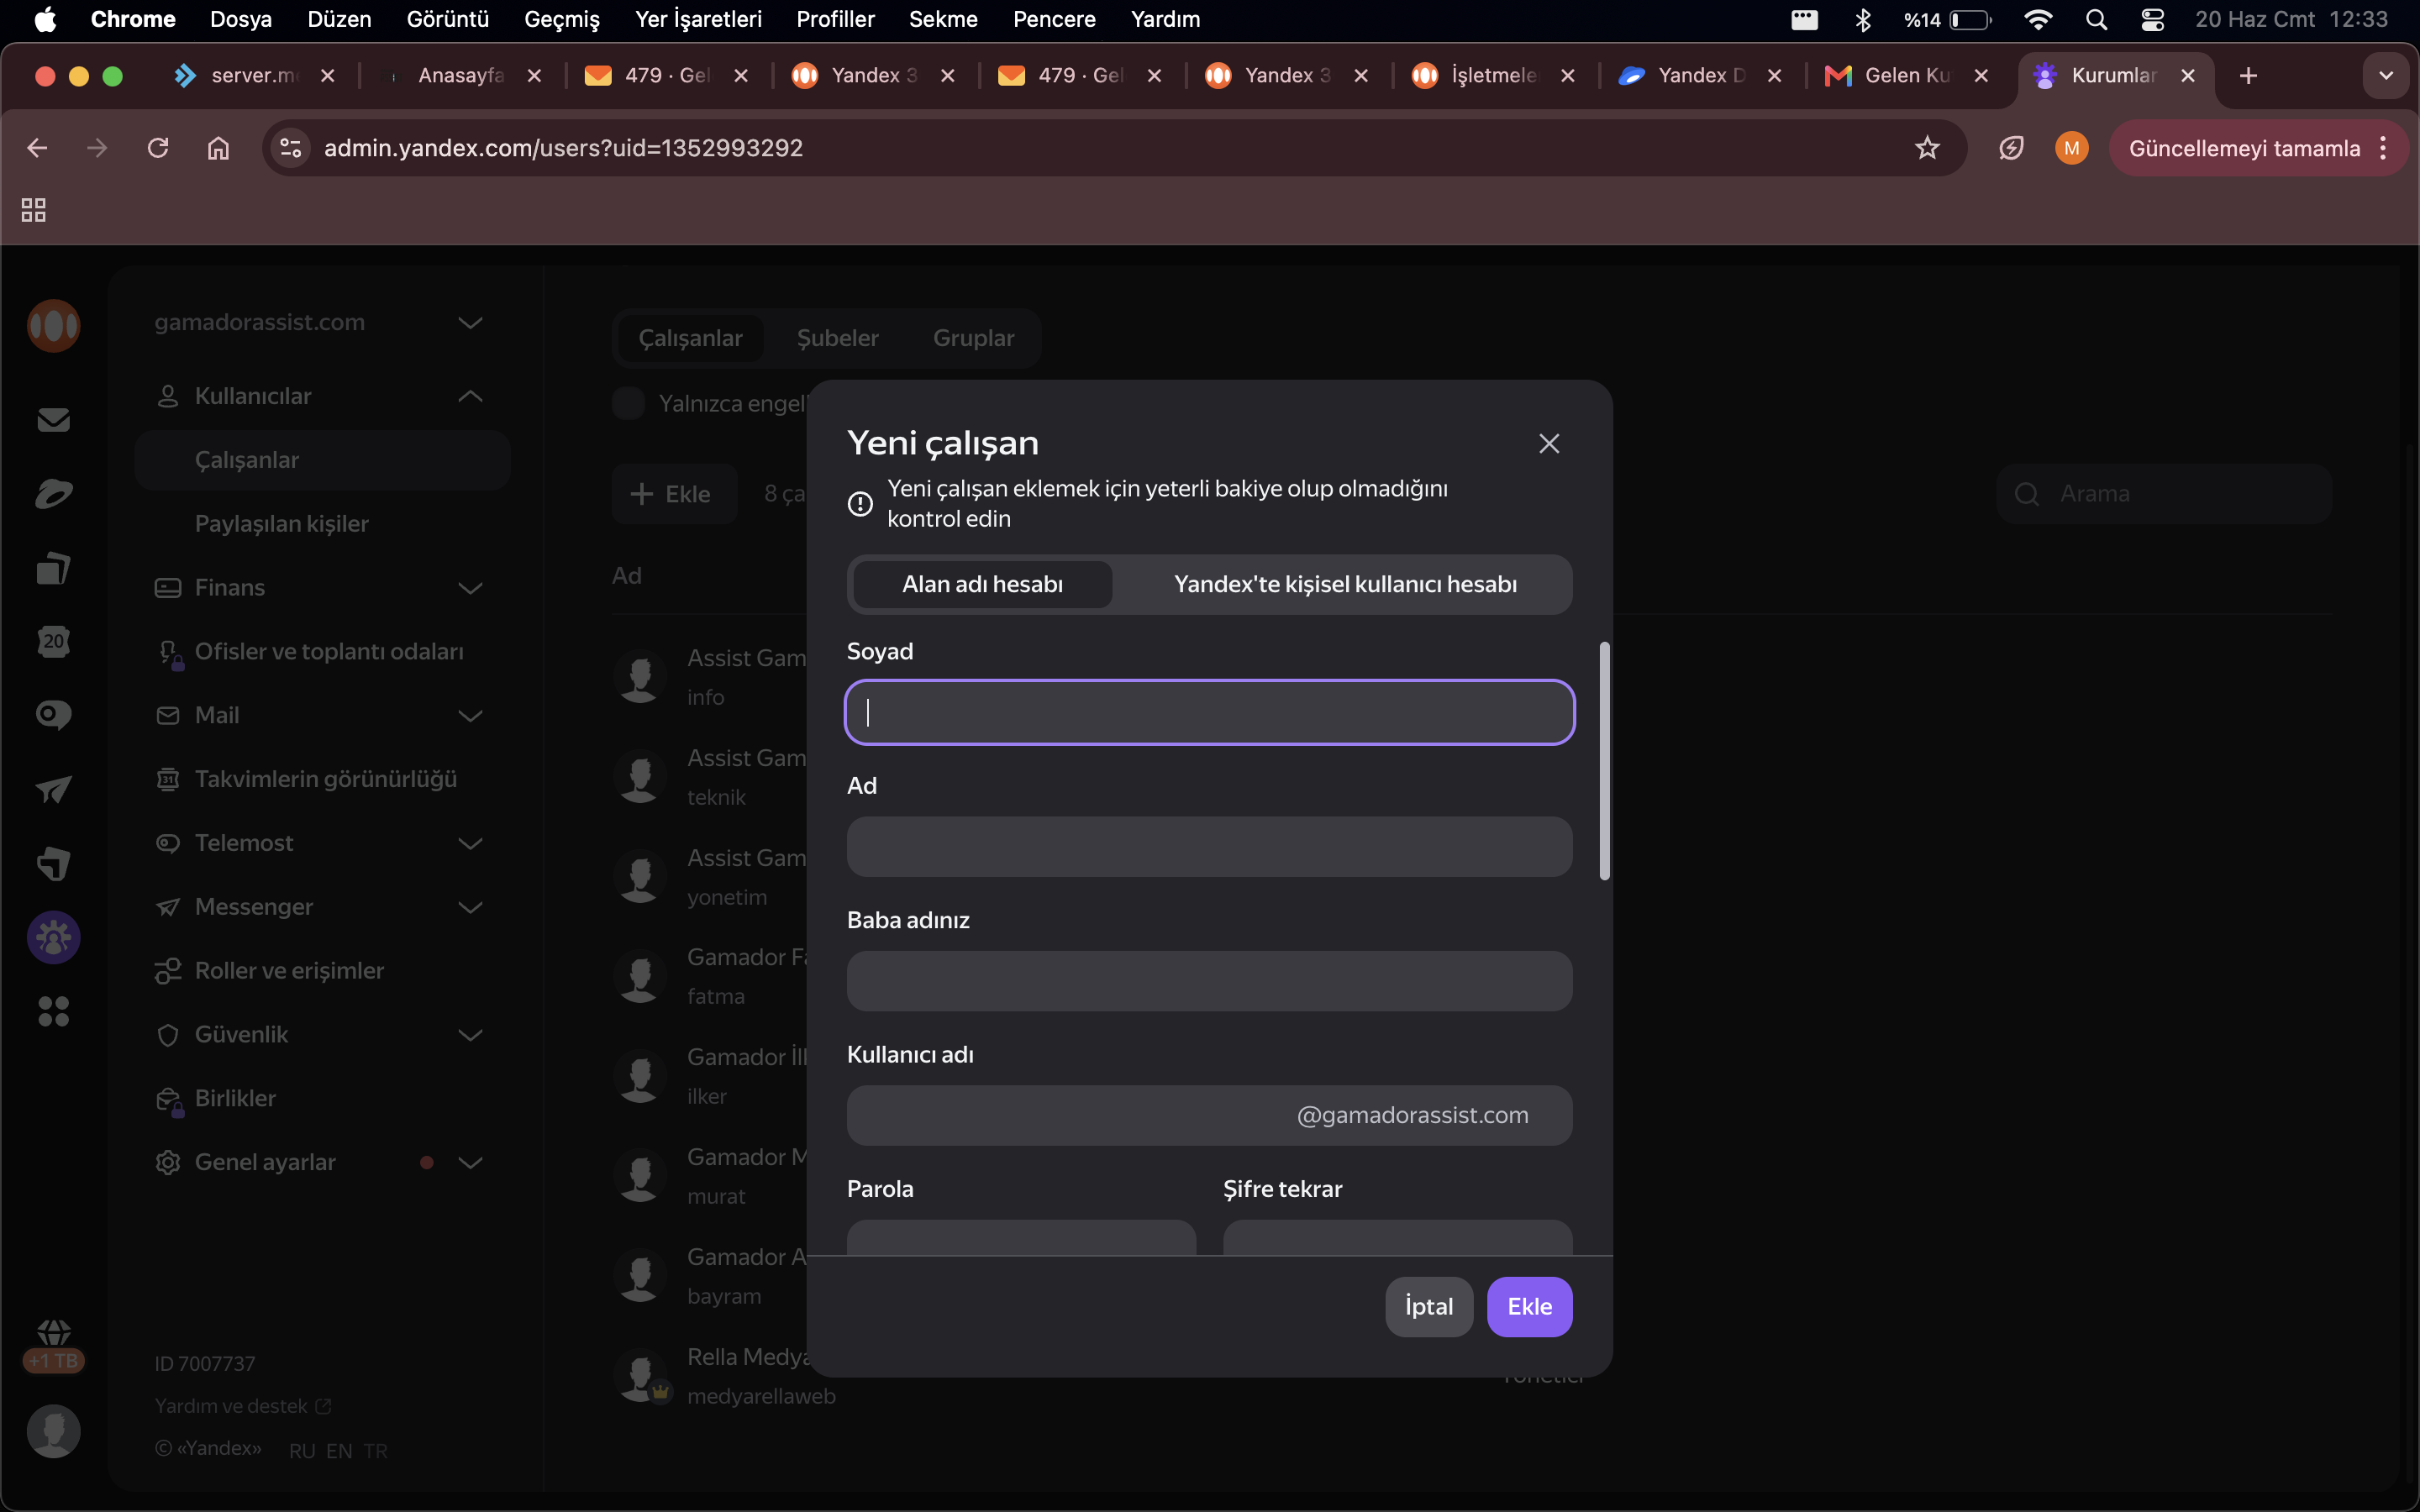Viewport: 2420px width, 1512px height.
Task: Open Chrome profile M avatar
Action: (x=2071, y=148)
